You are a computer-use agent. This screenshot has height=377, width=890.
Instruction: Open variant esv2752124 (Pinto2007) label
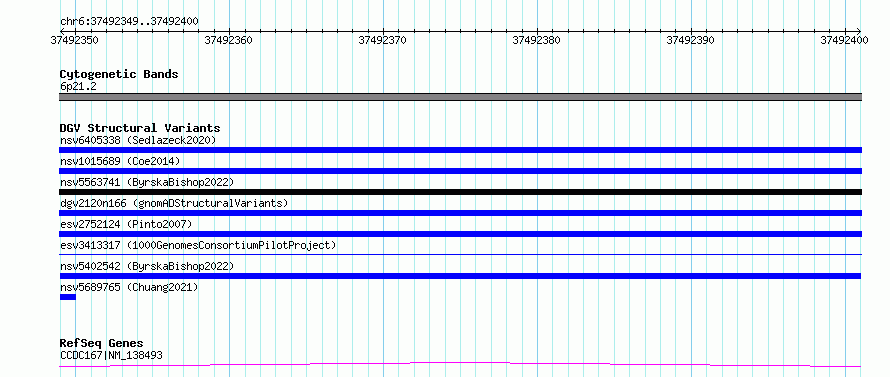coord(126,224)
